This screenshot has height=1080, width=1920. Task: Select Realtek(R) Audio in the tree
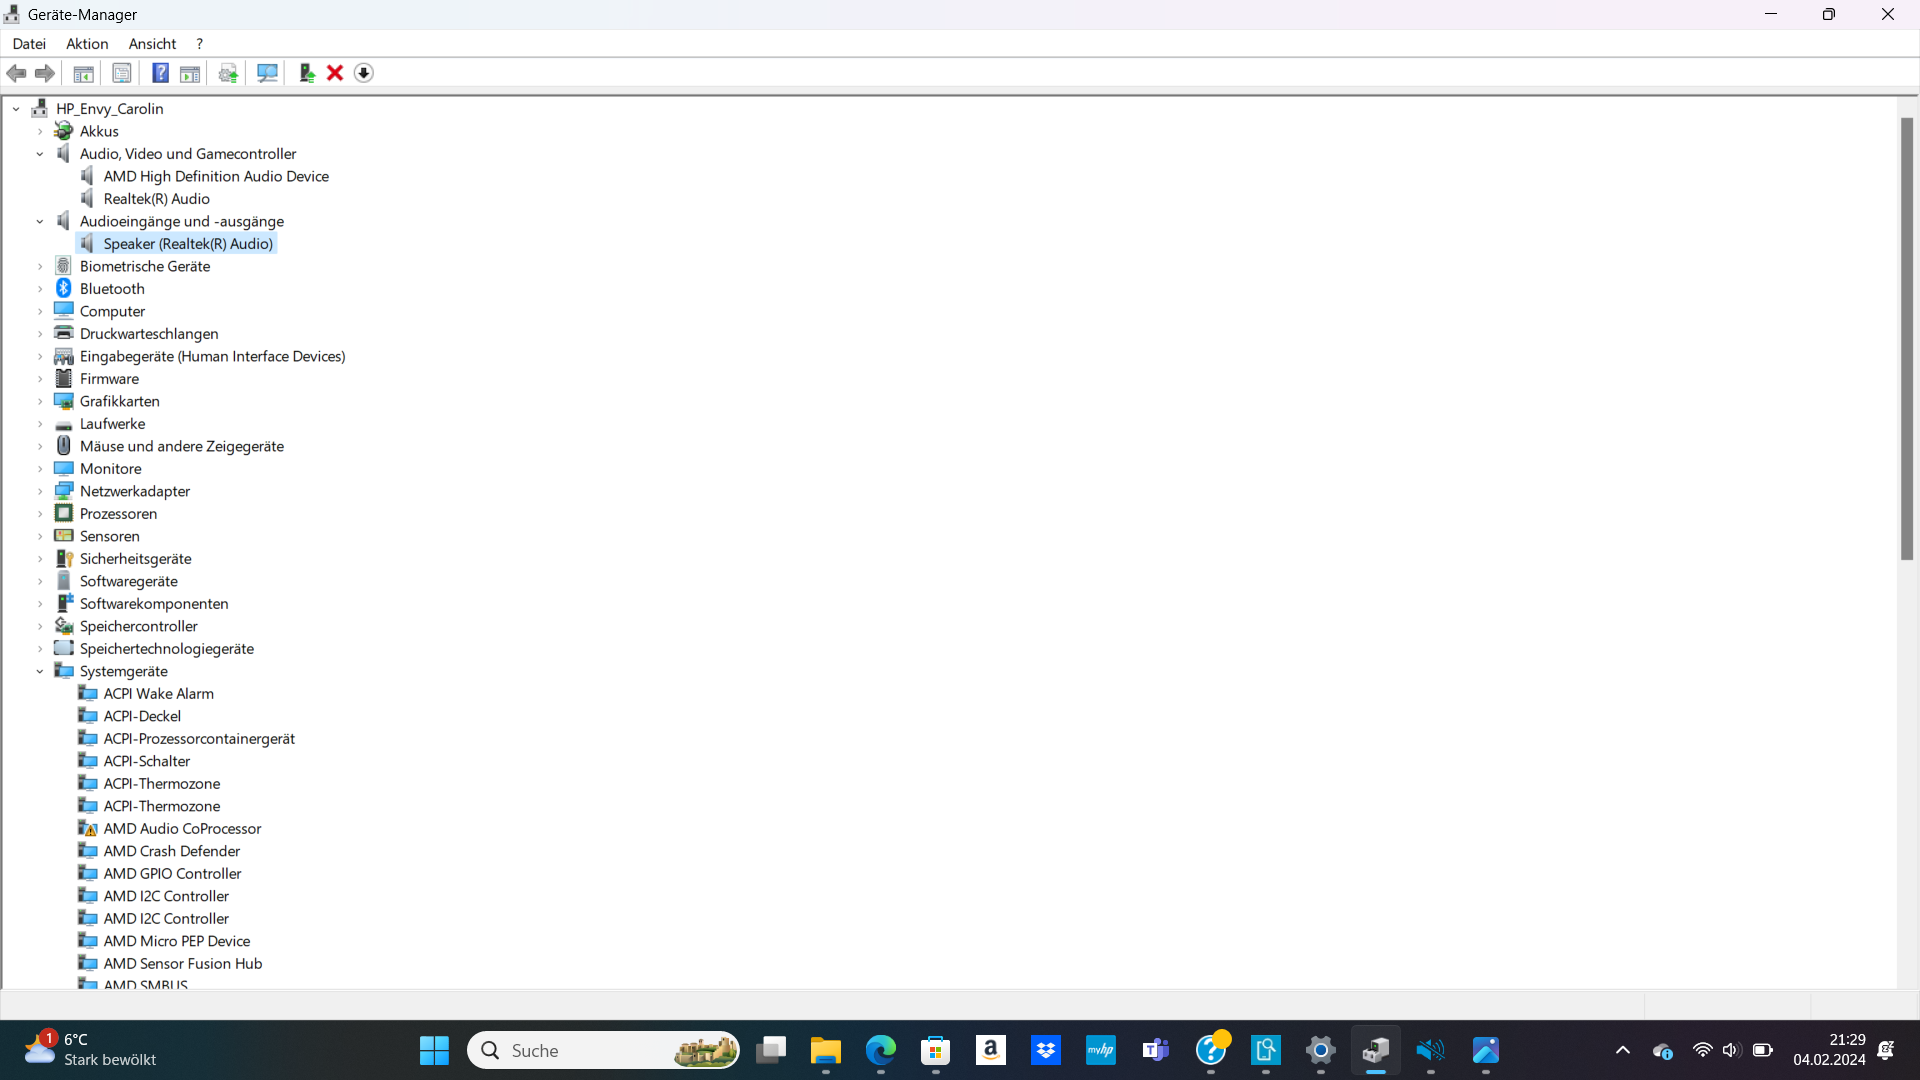coord(157,198)
